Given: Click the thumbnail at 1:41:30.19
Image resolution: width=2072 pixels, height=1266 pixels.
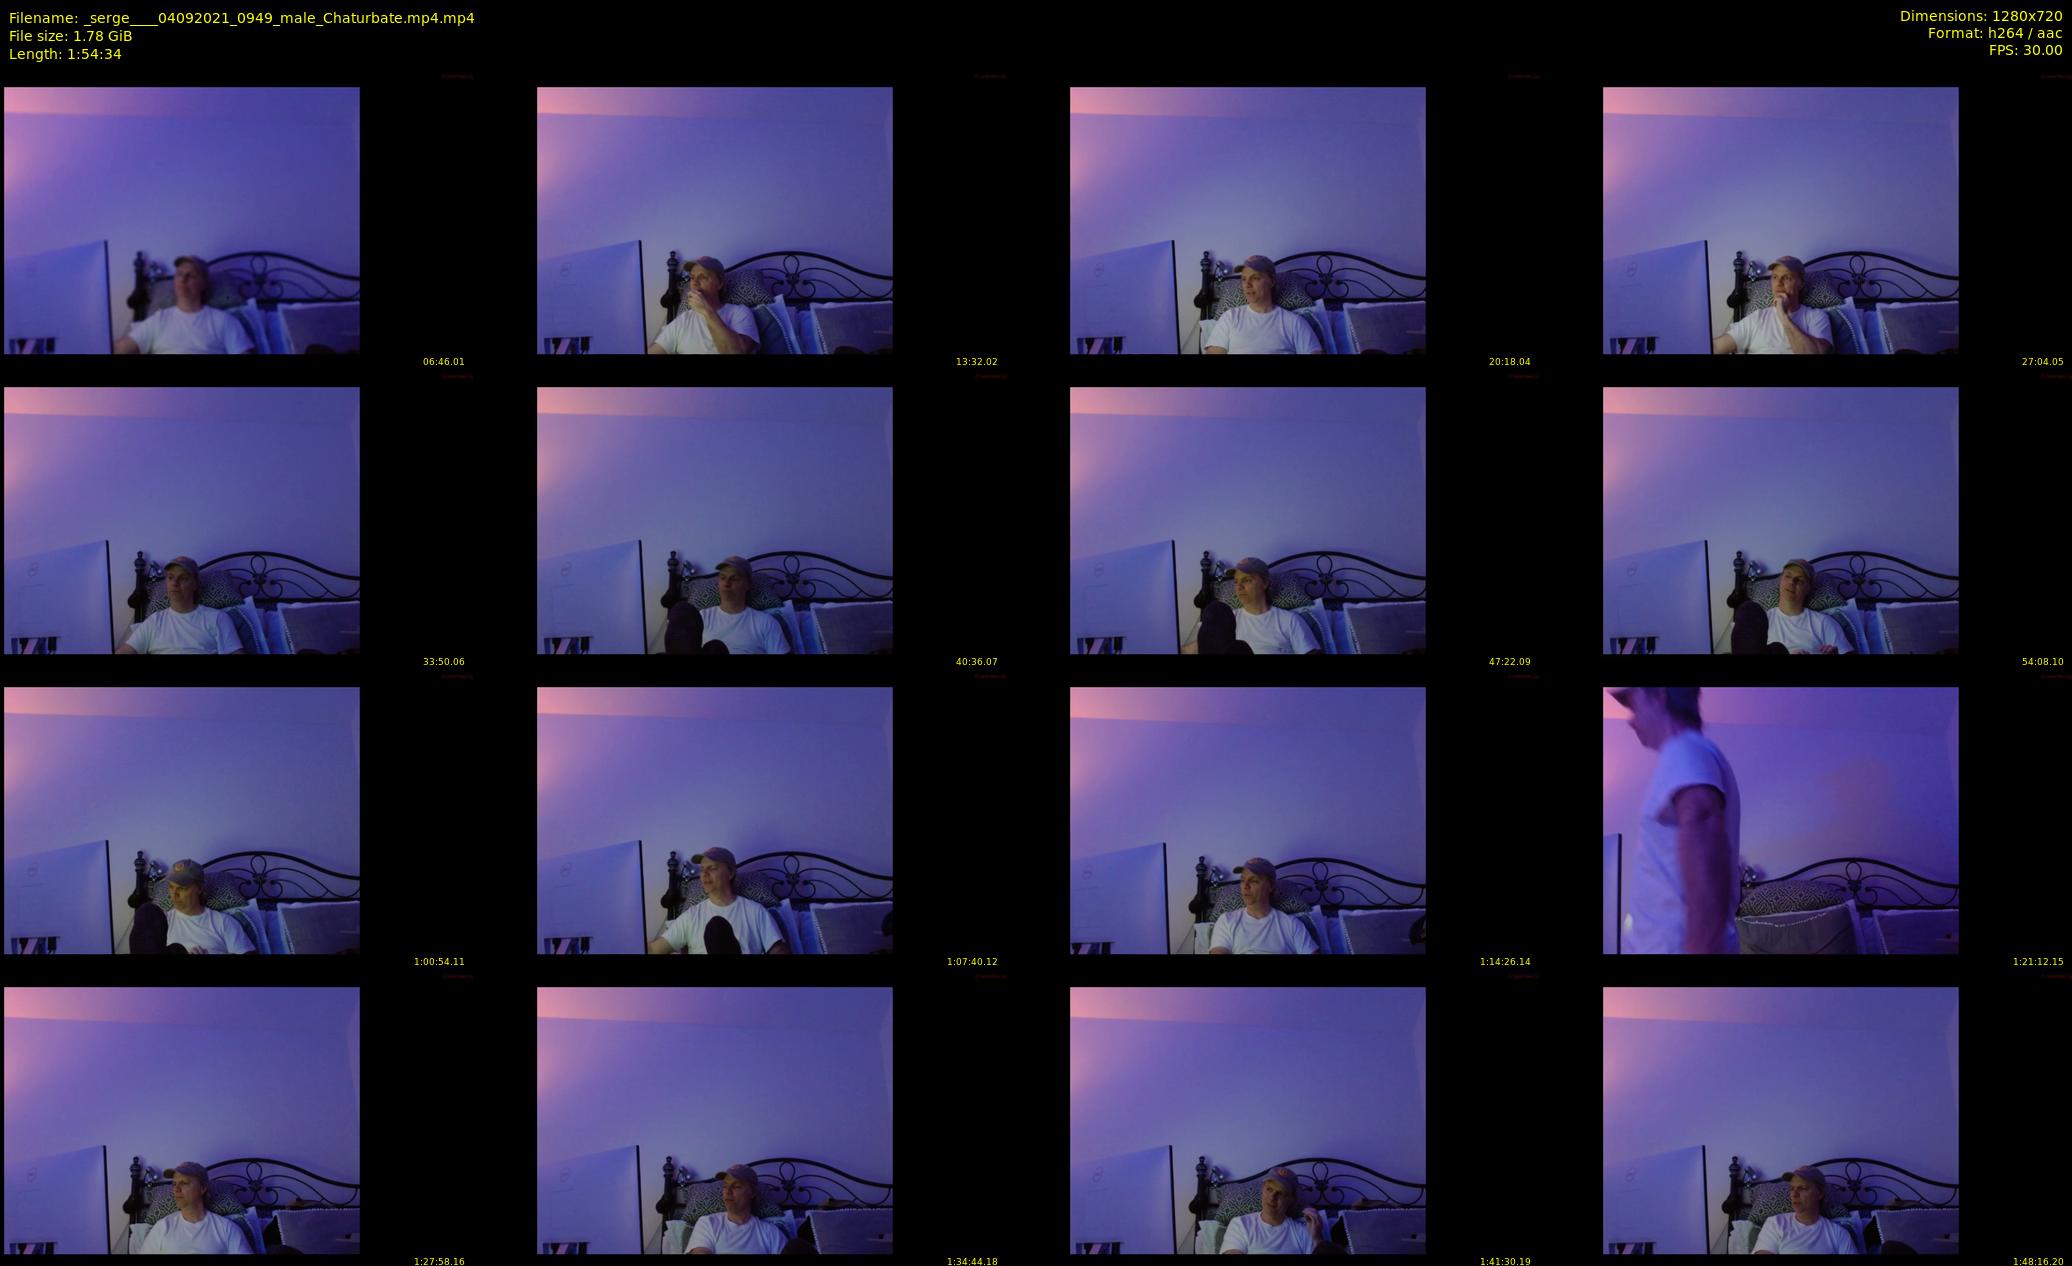Looking at the screenshot, I should [1247, 1120].
